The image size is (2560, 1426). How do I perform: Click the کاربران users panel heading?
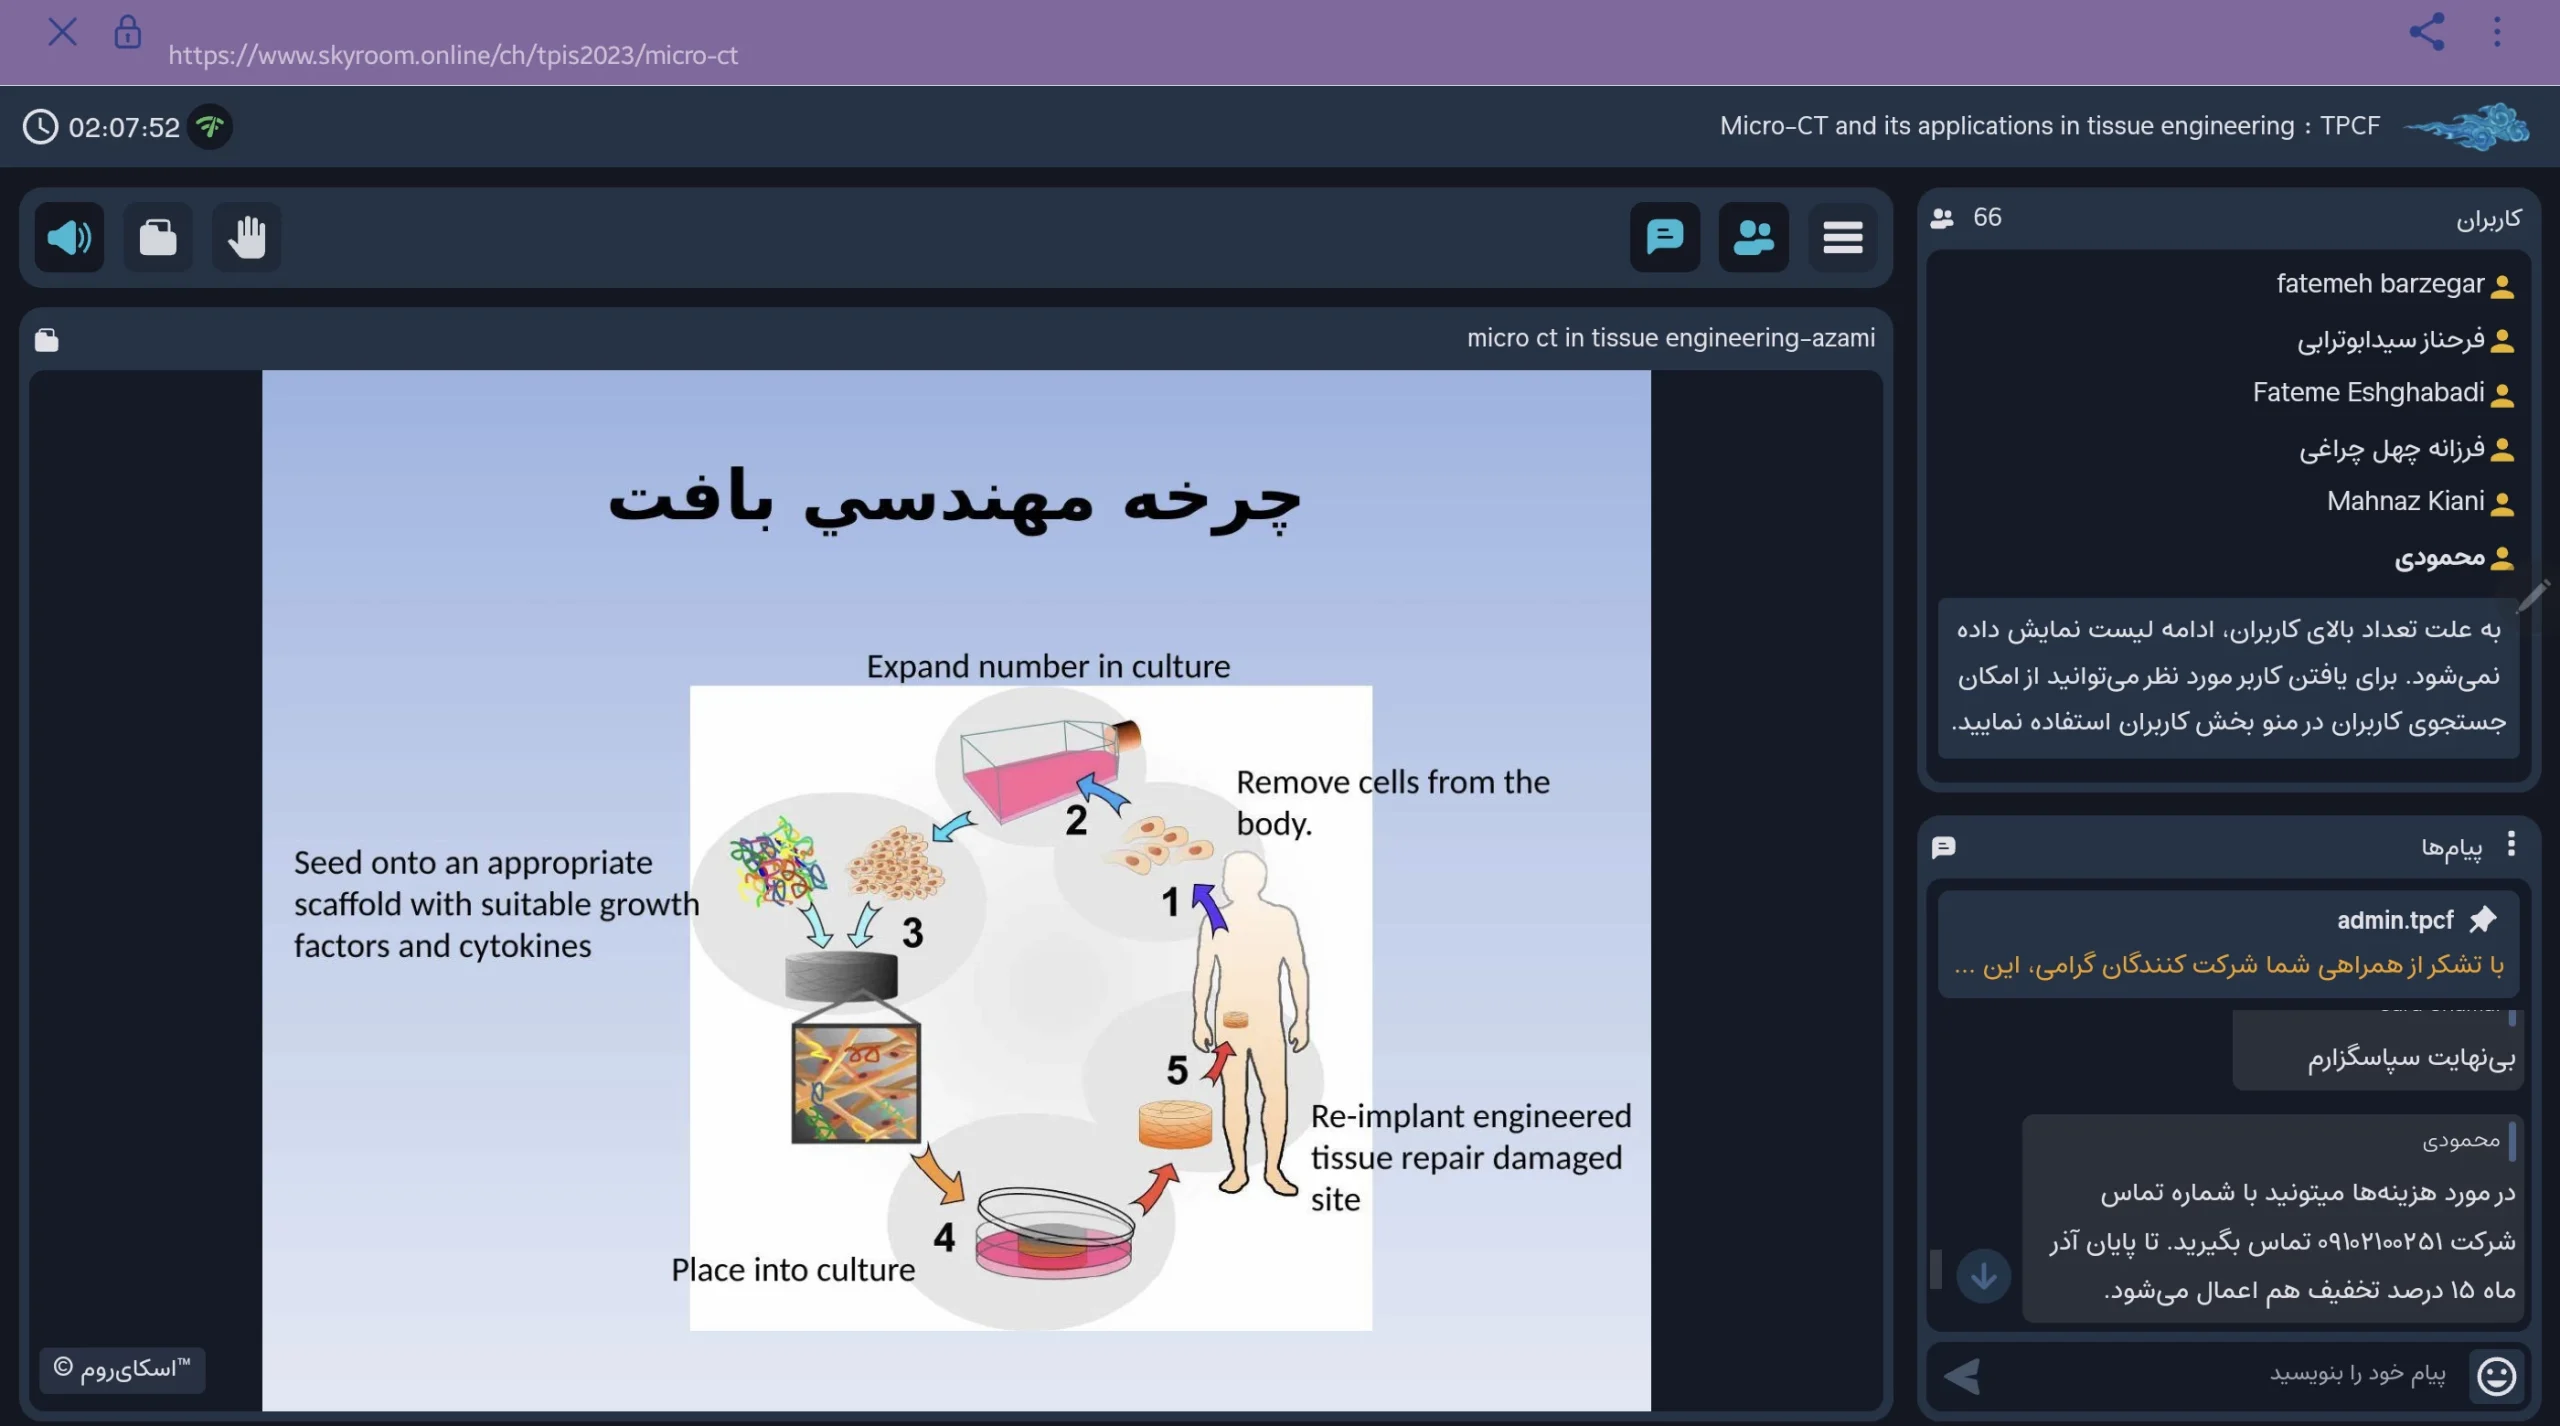(2488, 219)
